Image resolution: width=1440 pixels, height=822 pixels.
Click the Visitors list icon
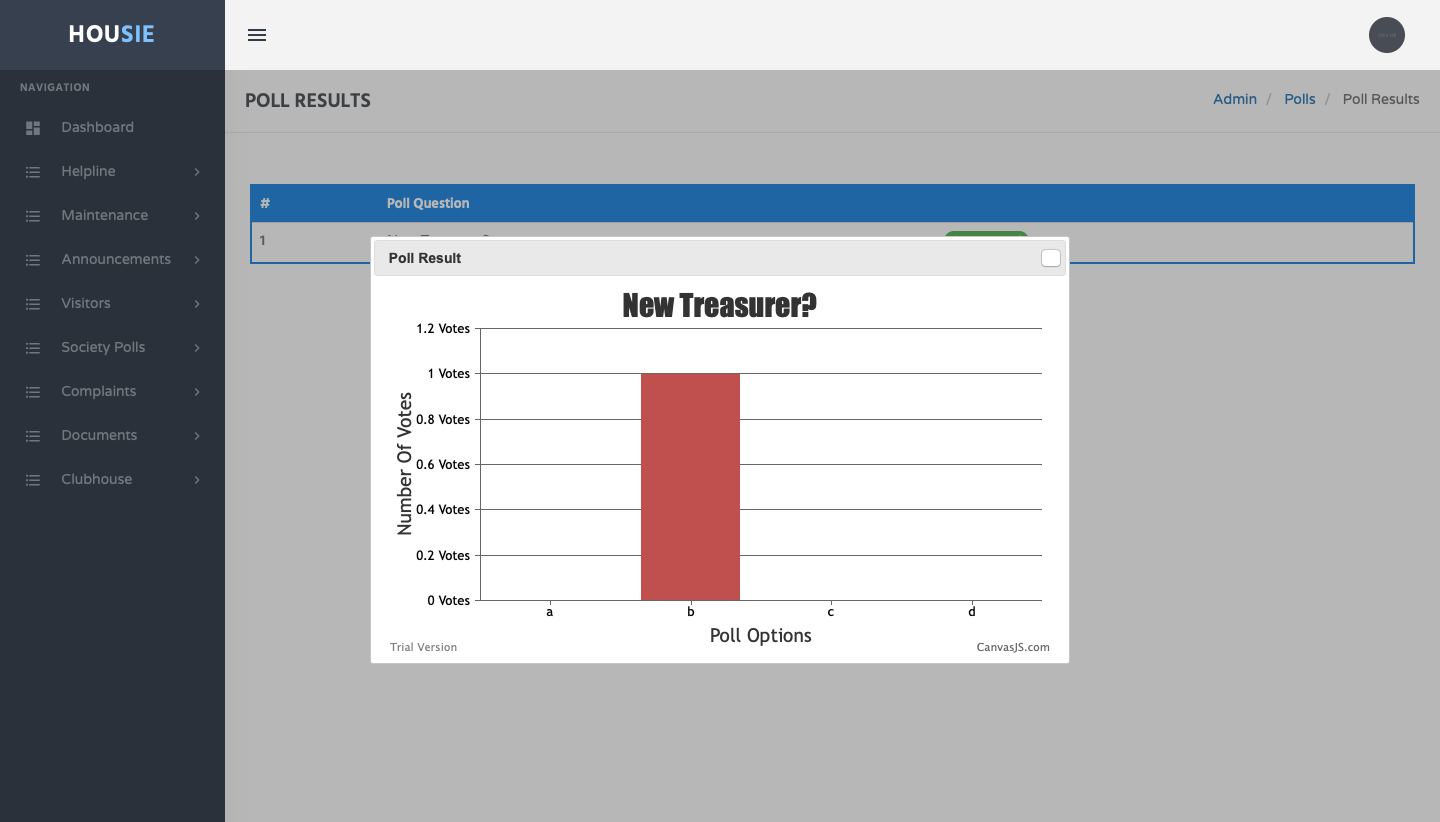33,304
